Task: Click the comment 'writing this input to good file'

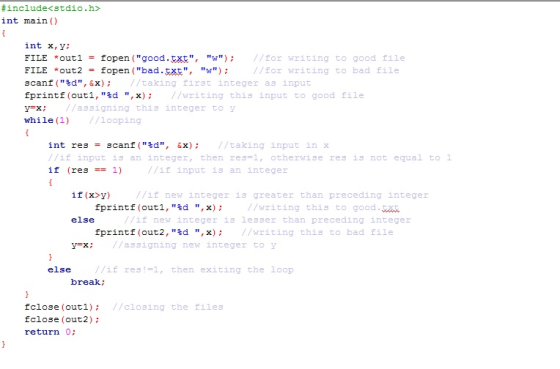Action: click(x=268, y=96)
